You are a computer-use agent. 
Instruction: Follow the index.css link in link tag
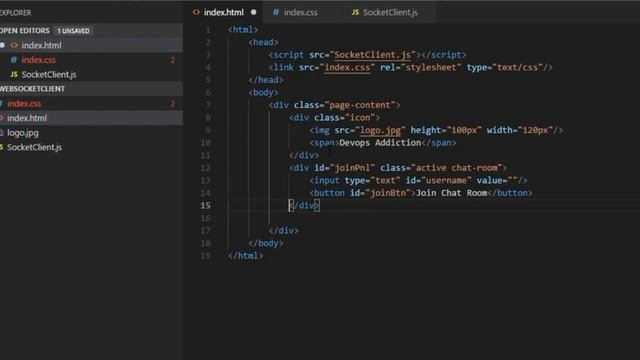pyautogui.click(x=347, y=67)
